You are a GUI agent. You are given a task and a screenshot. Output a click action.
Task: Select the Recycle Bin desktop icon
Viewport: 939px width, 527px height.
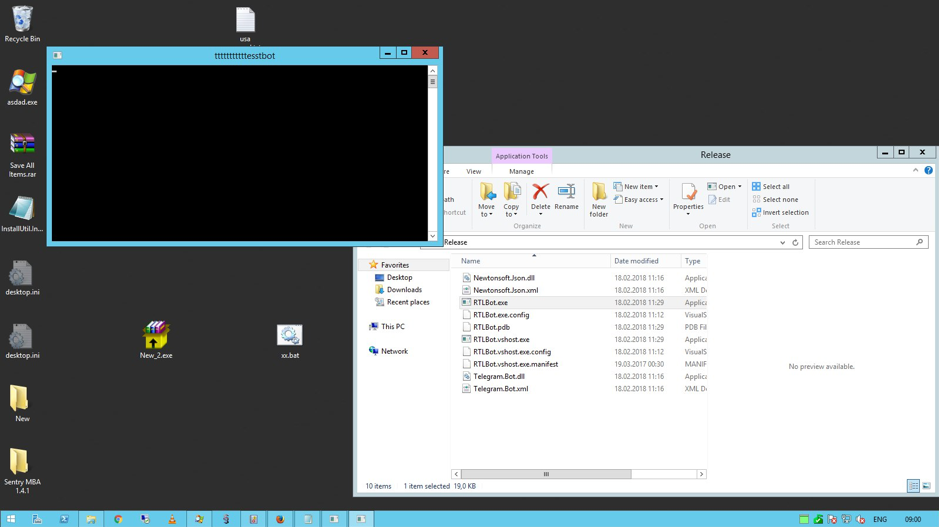(x=22, y=25)
